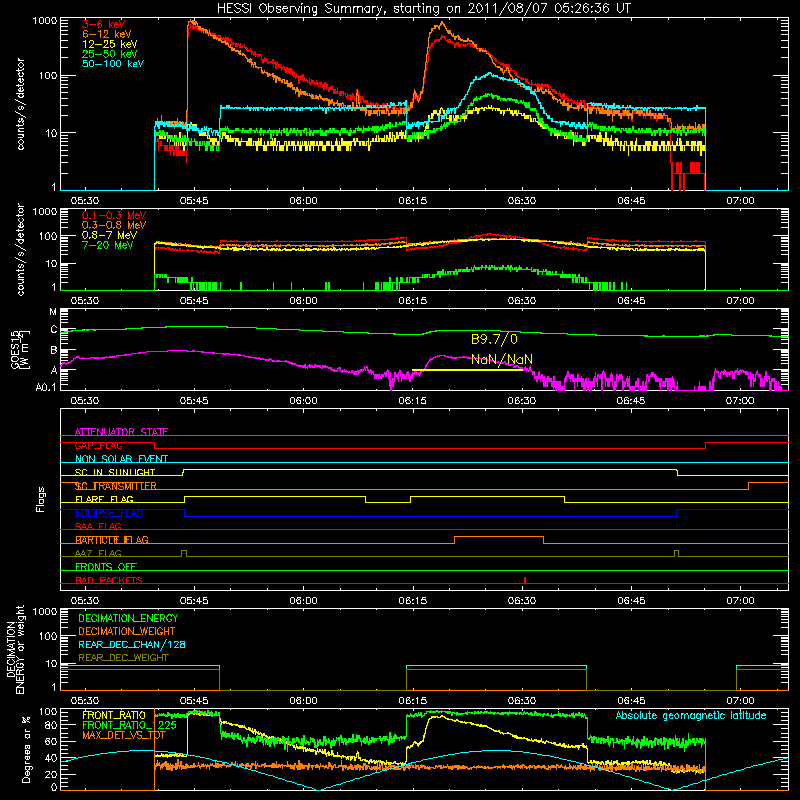Click the HESSI Observing Summary title
This screenshot has height=800, width=800.
tap(423, 9)
